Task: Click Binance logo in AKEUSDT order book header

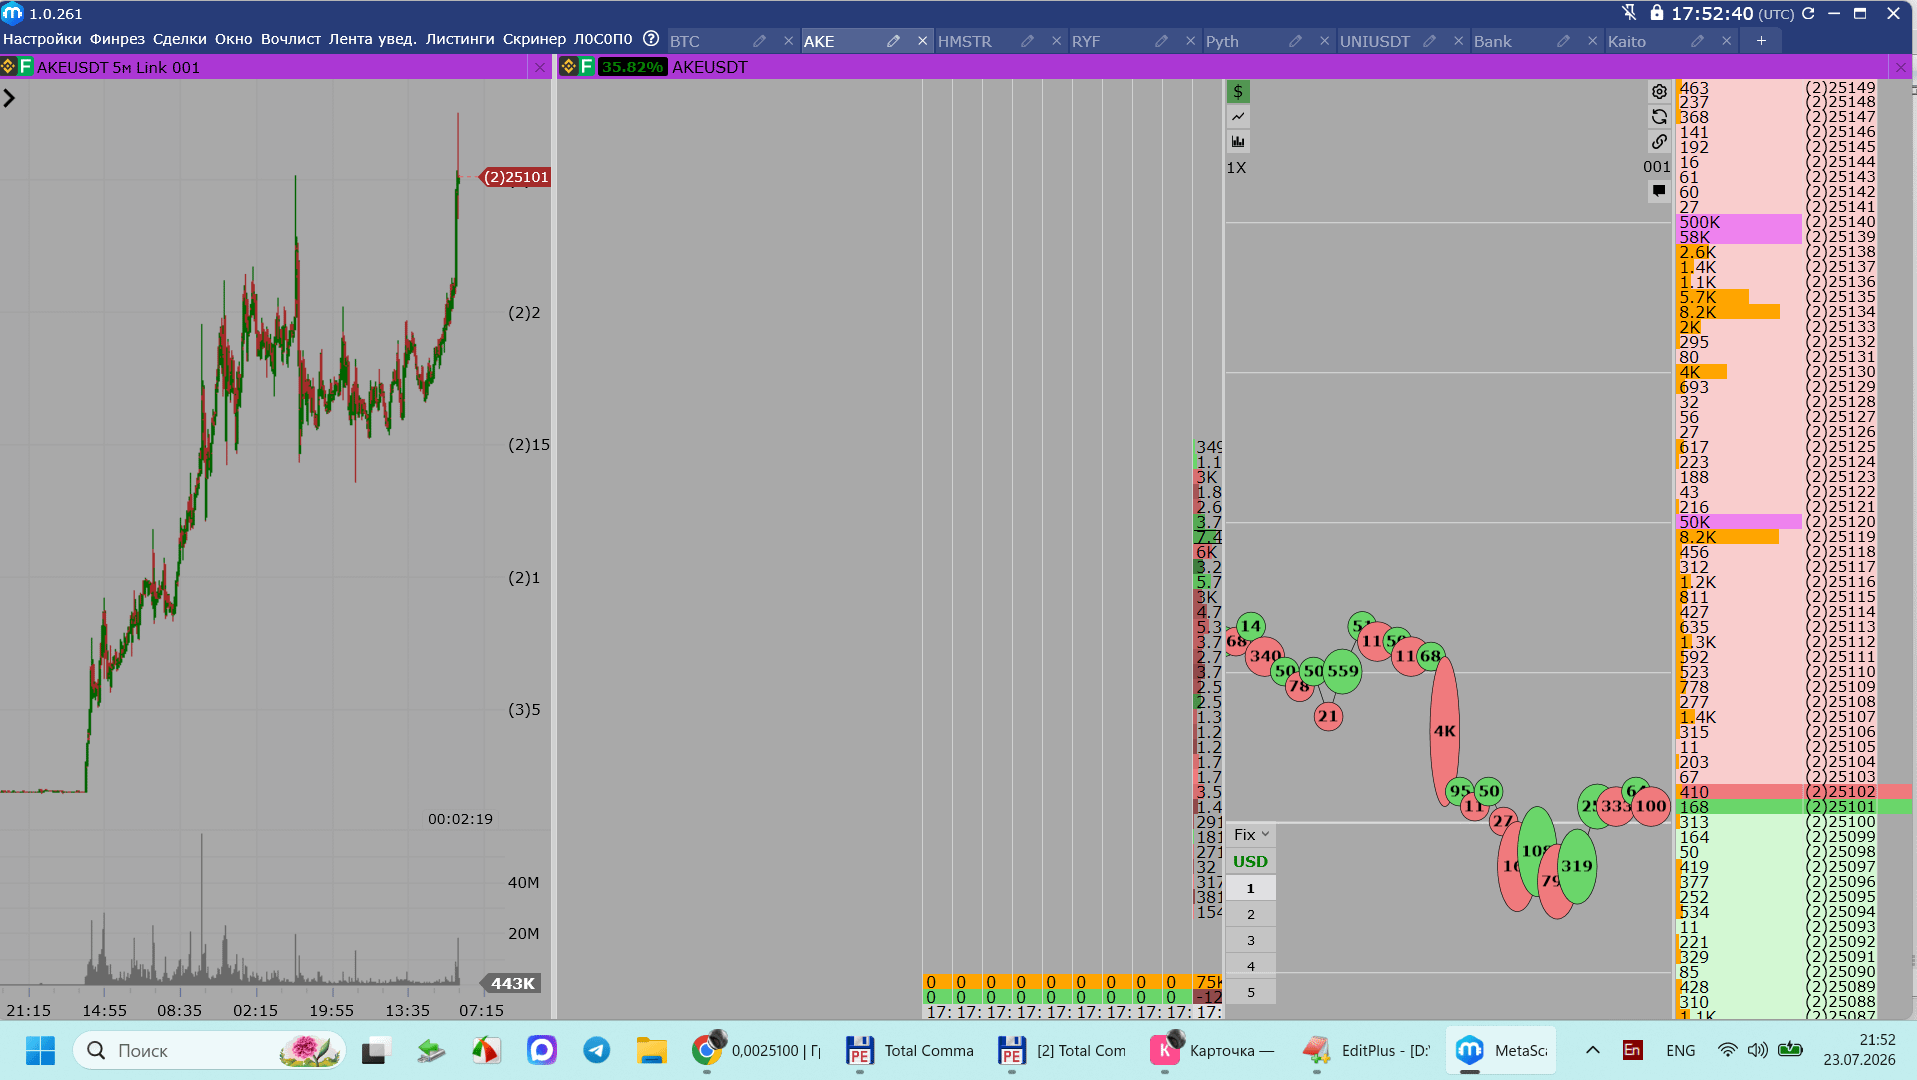Action: point(569,67)
